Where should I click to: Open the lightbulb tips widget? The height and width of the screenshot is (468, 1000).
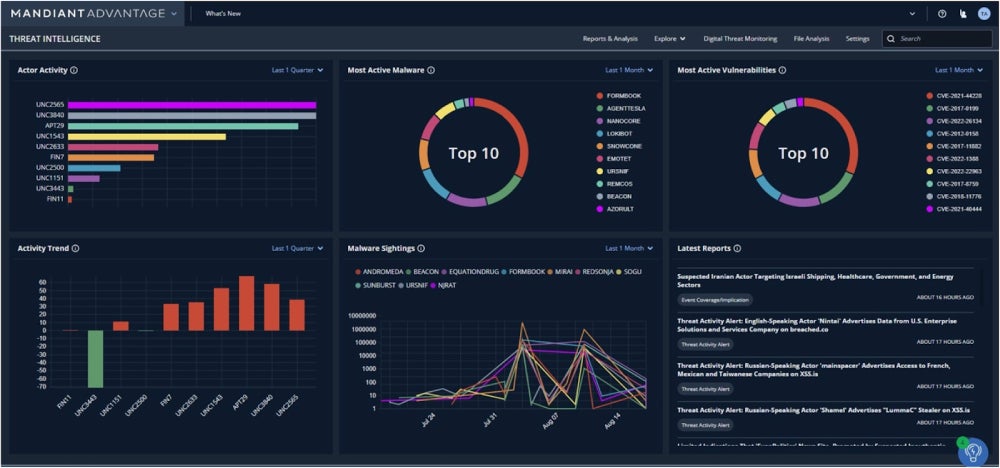pyautogui.click(x=972, y=452)
